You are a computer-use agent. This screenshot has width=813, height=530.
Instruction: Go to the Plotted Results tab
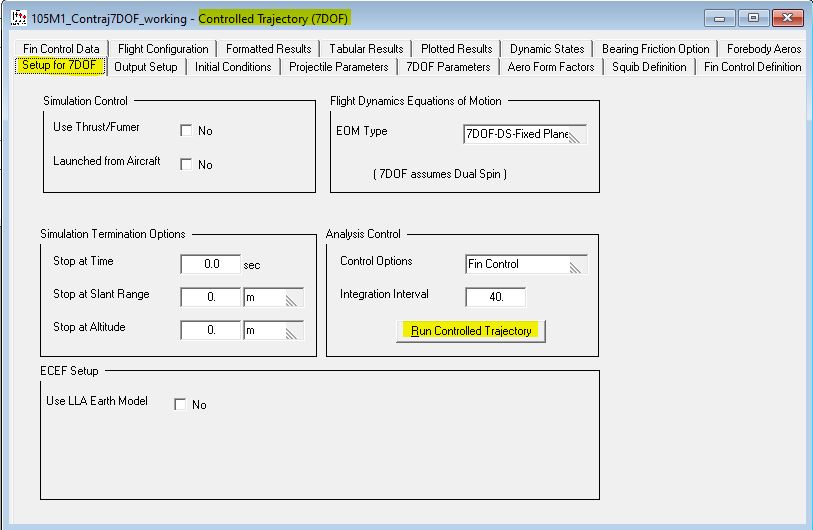coord(456,48)
